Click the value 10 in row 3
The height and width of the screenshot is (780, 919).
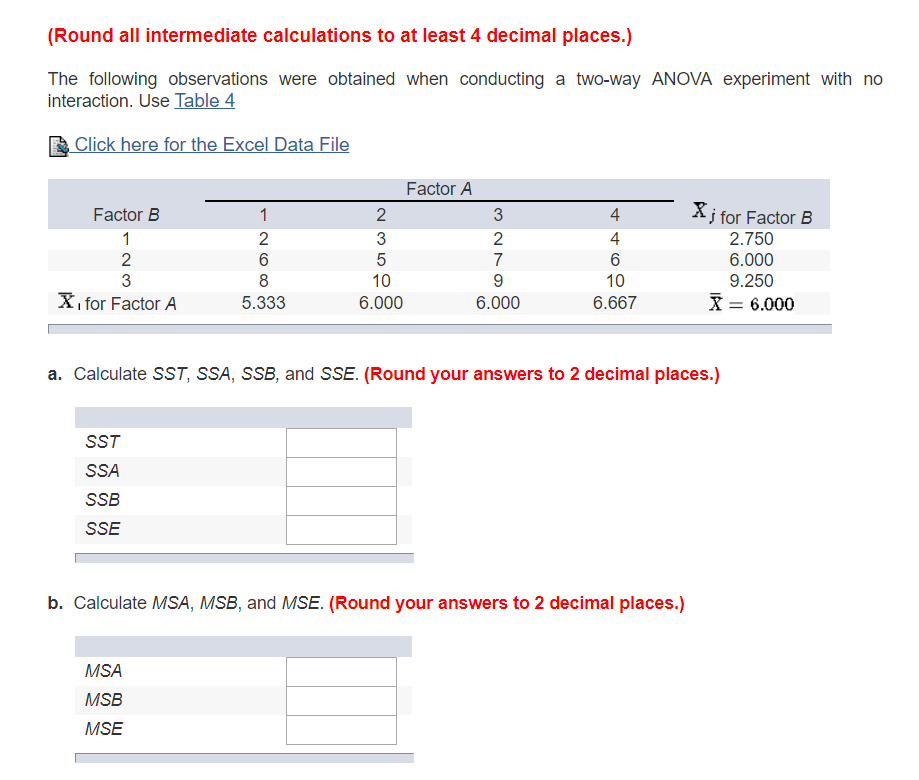(381, 281)
